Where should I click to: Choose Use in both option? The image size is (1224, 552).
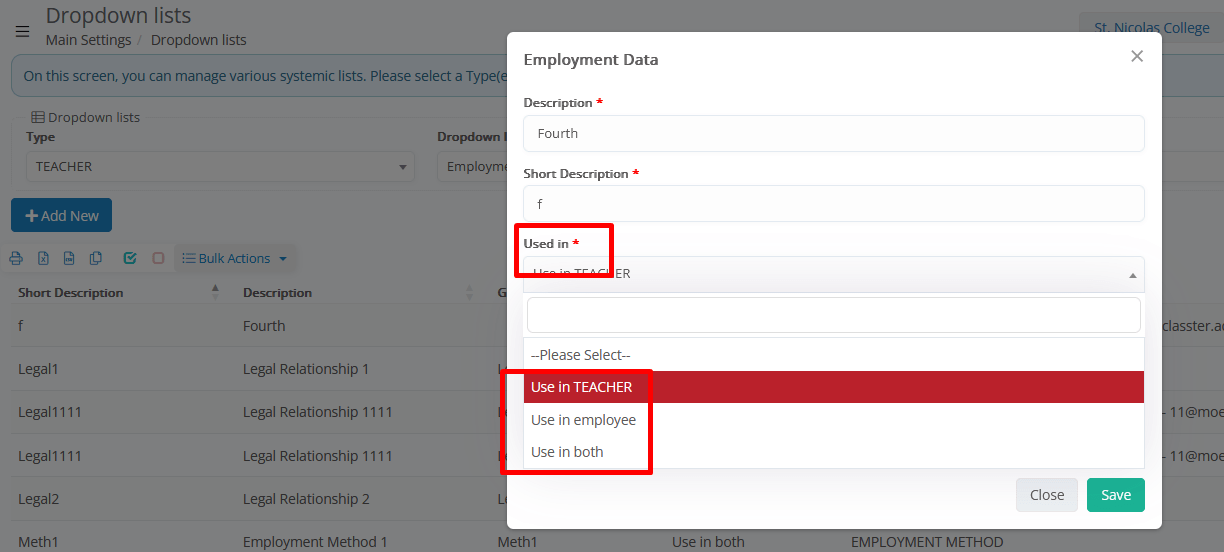pos(567,452)
